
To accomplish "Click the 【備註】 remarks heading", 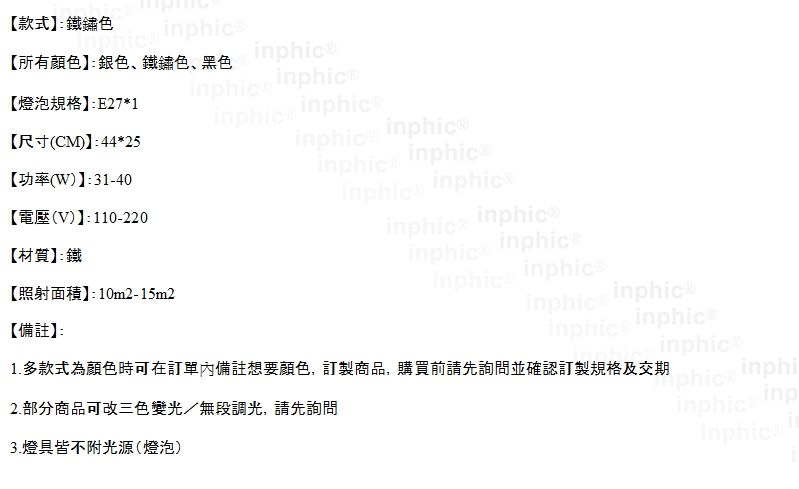I will 37,331.
